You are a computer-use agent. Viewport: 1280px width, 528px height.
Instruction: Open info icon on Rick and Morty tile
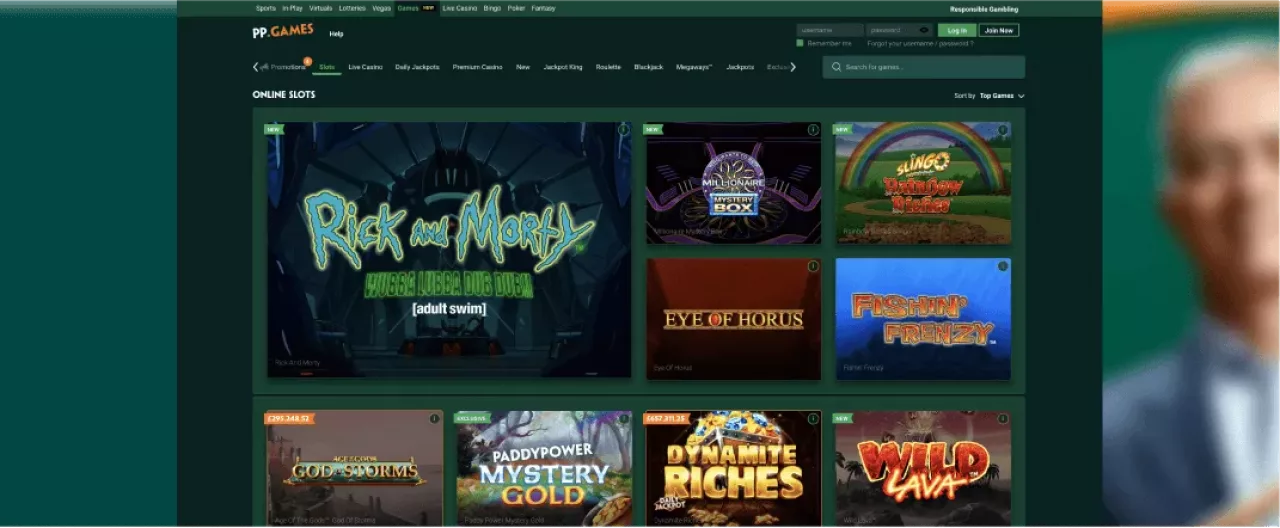point(623,130)
